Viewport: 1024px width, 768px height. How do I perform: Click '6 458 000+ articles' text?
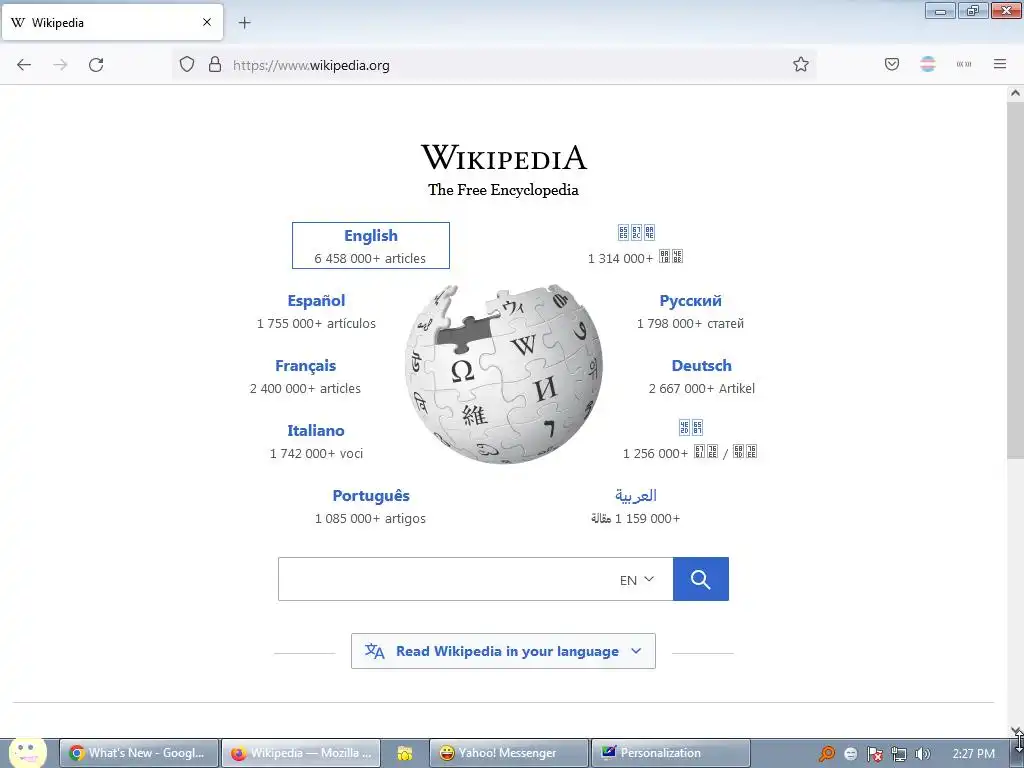pyautogui.click(x=370, y=259)
